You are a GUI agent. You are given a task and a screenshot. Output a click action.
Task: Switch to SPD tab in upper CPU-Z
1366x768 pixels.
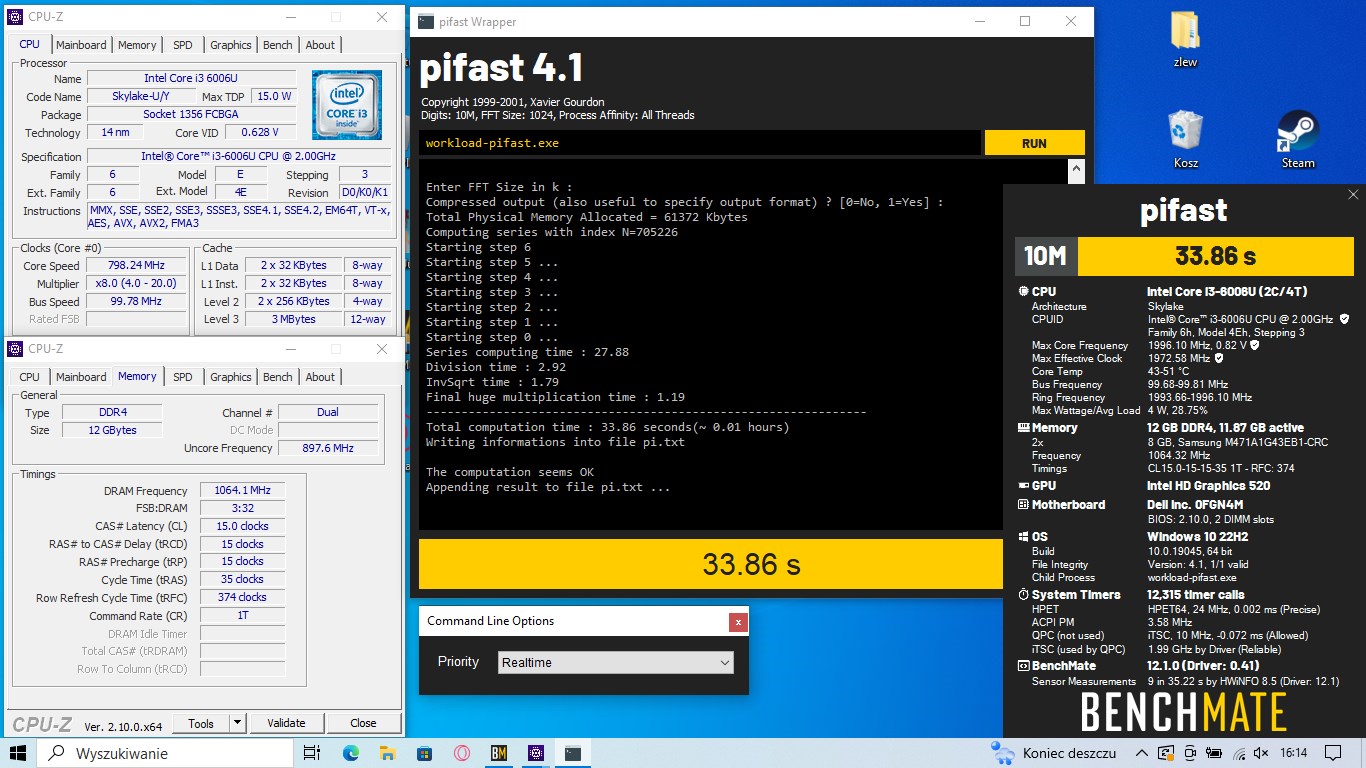[x=183, y=45]
